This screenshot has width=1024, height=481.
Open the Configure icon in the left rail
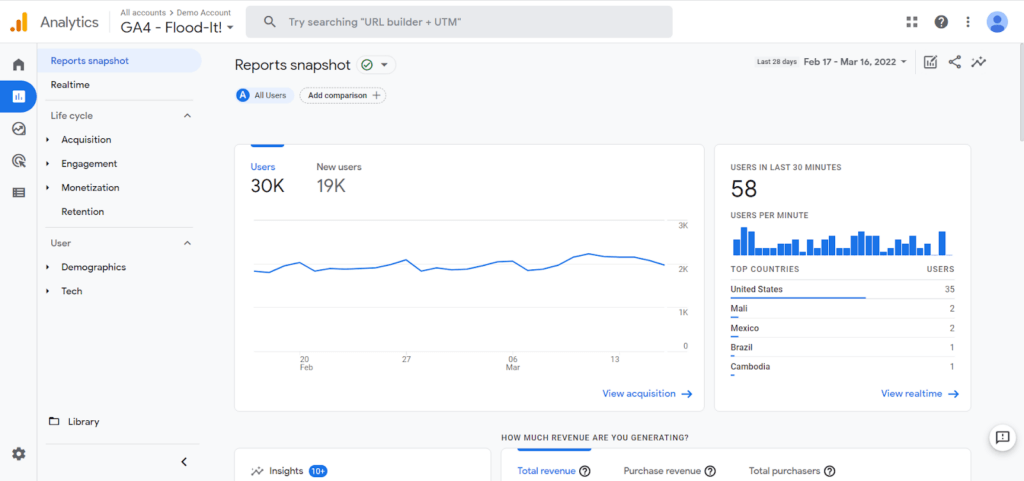click(18, 193)
